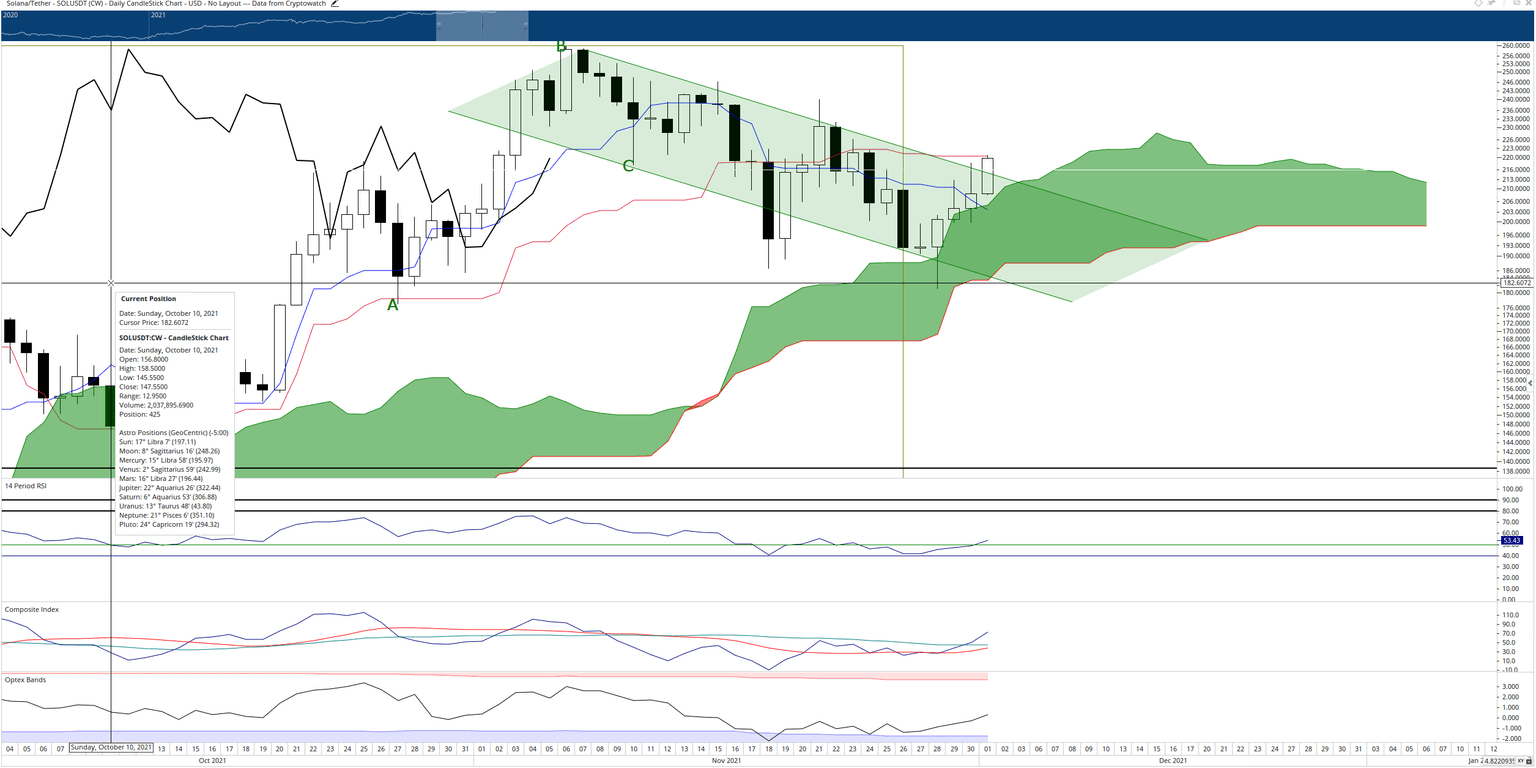1536x768 pixels.
Task: Click the right handle of overview range selector
Action: (x=527, y=26)
